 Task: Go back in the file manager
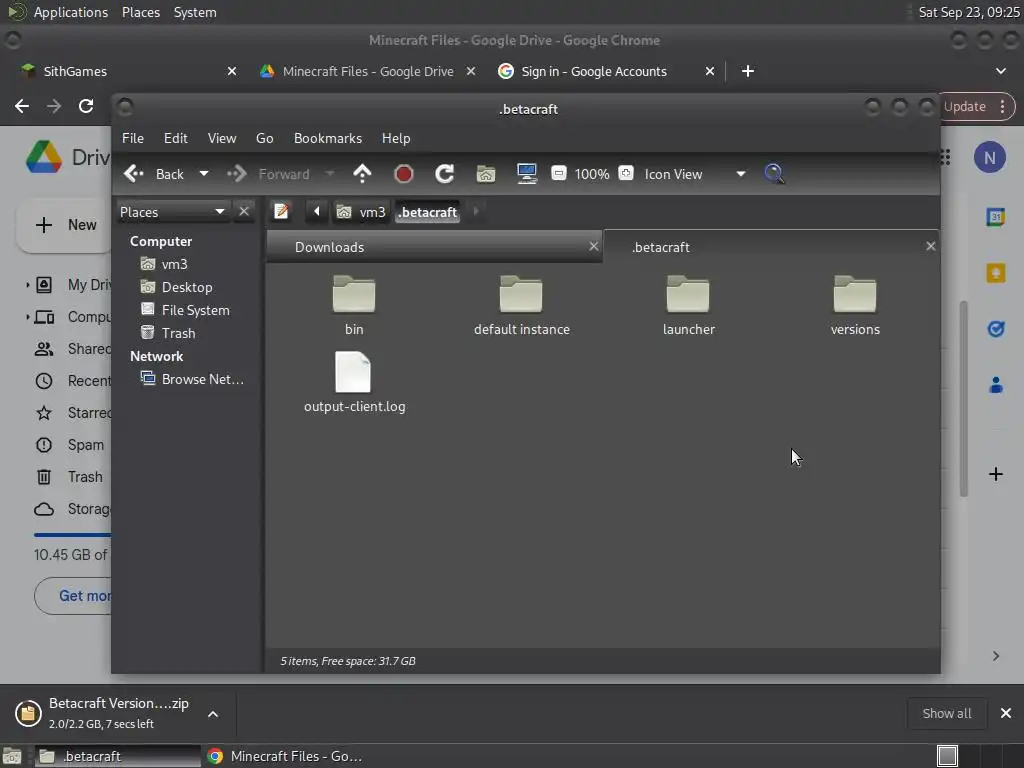(154, 174)
